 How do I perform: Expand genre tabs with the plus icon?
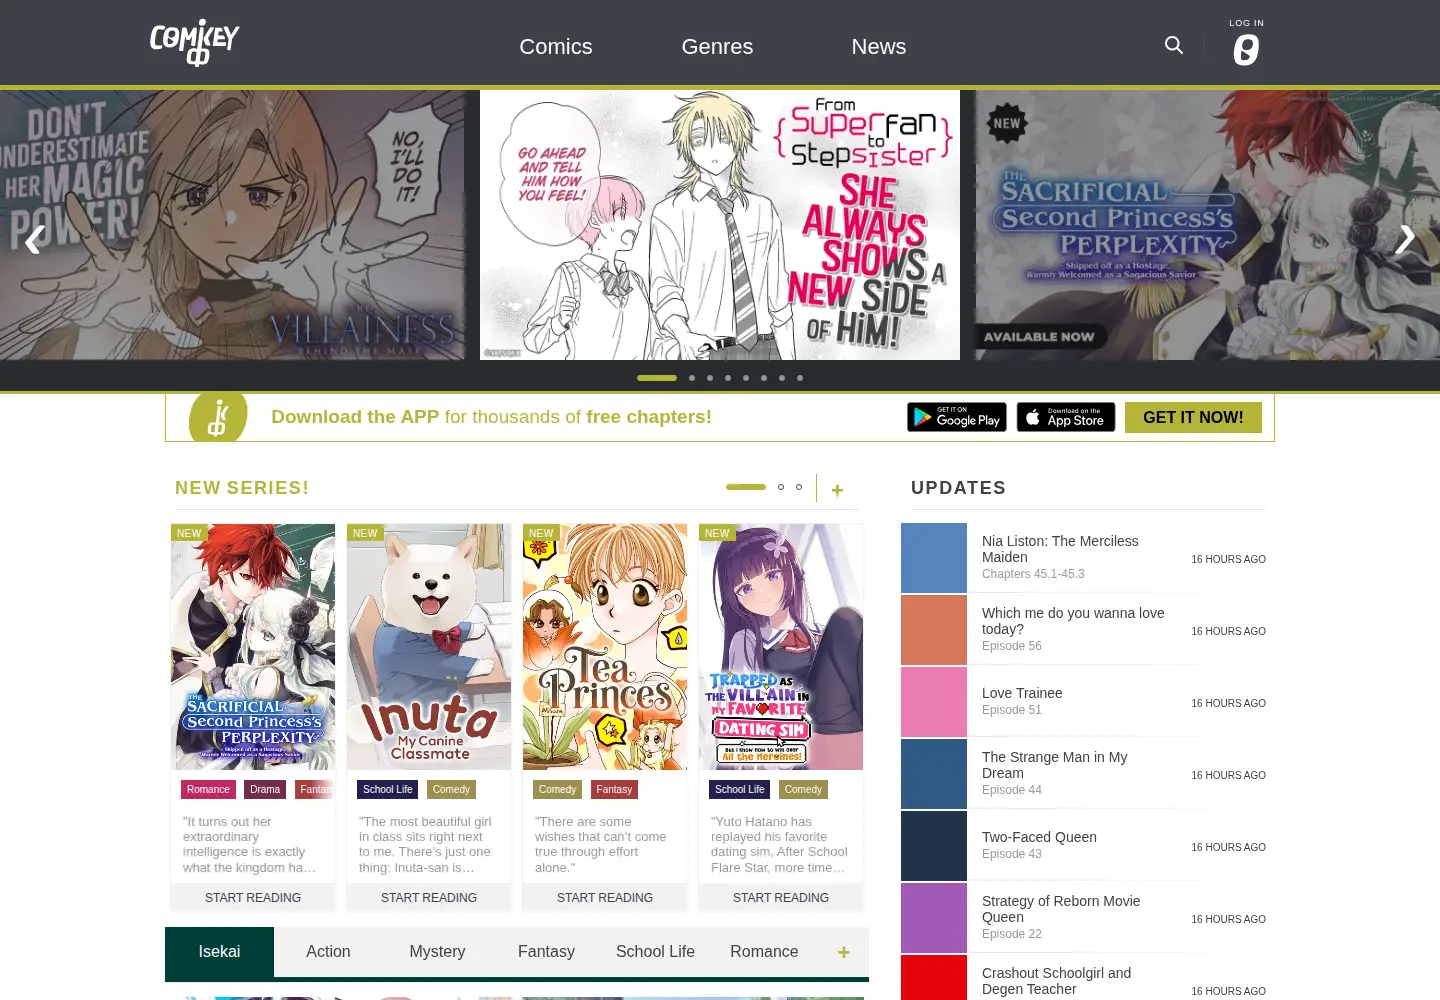pos(844,952)
